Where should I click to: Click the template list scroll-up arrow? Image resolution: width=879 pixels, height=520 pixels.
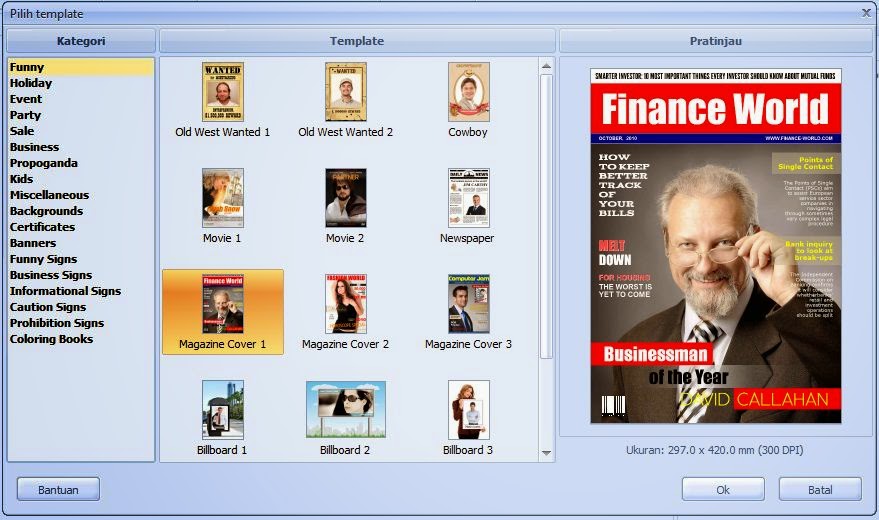pyautogui.click(x=547, y=66)
